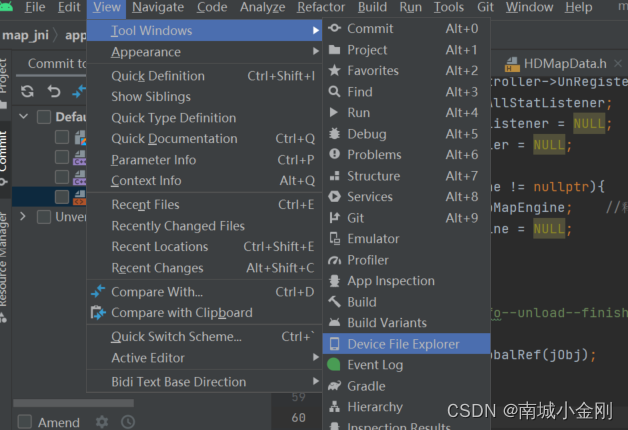
Task: Collapse the Default changelist node
Action: 23,117
